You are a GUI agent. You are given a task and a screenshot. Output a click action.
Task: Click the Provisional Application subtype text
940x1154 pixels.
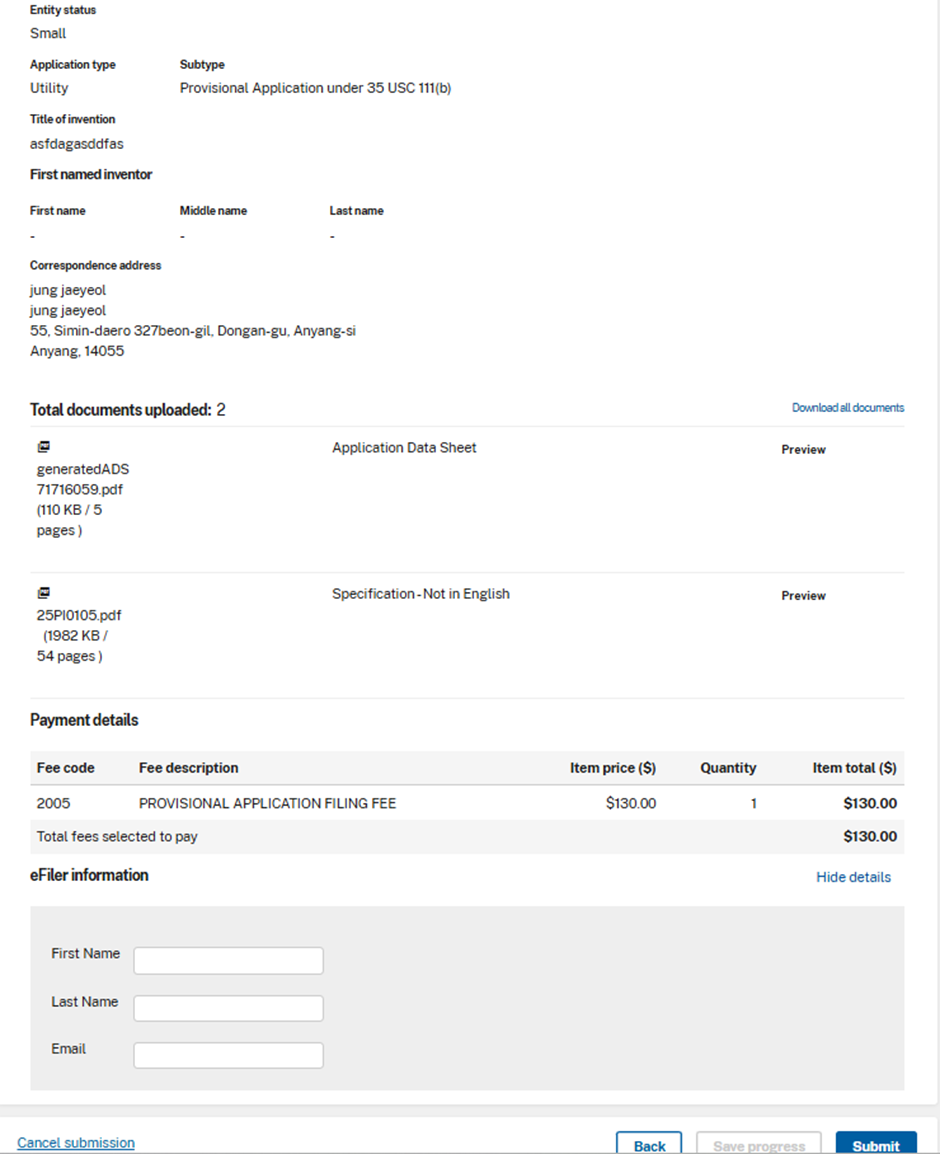click(x=315, y=88)
